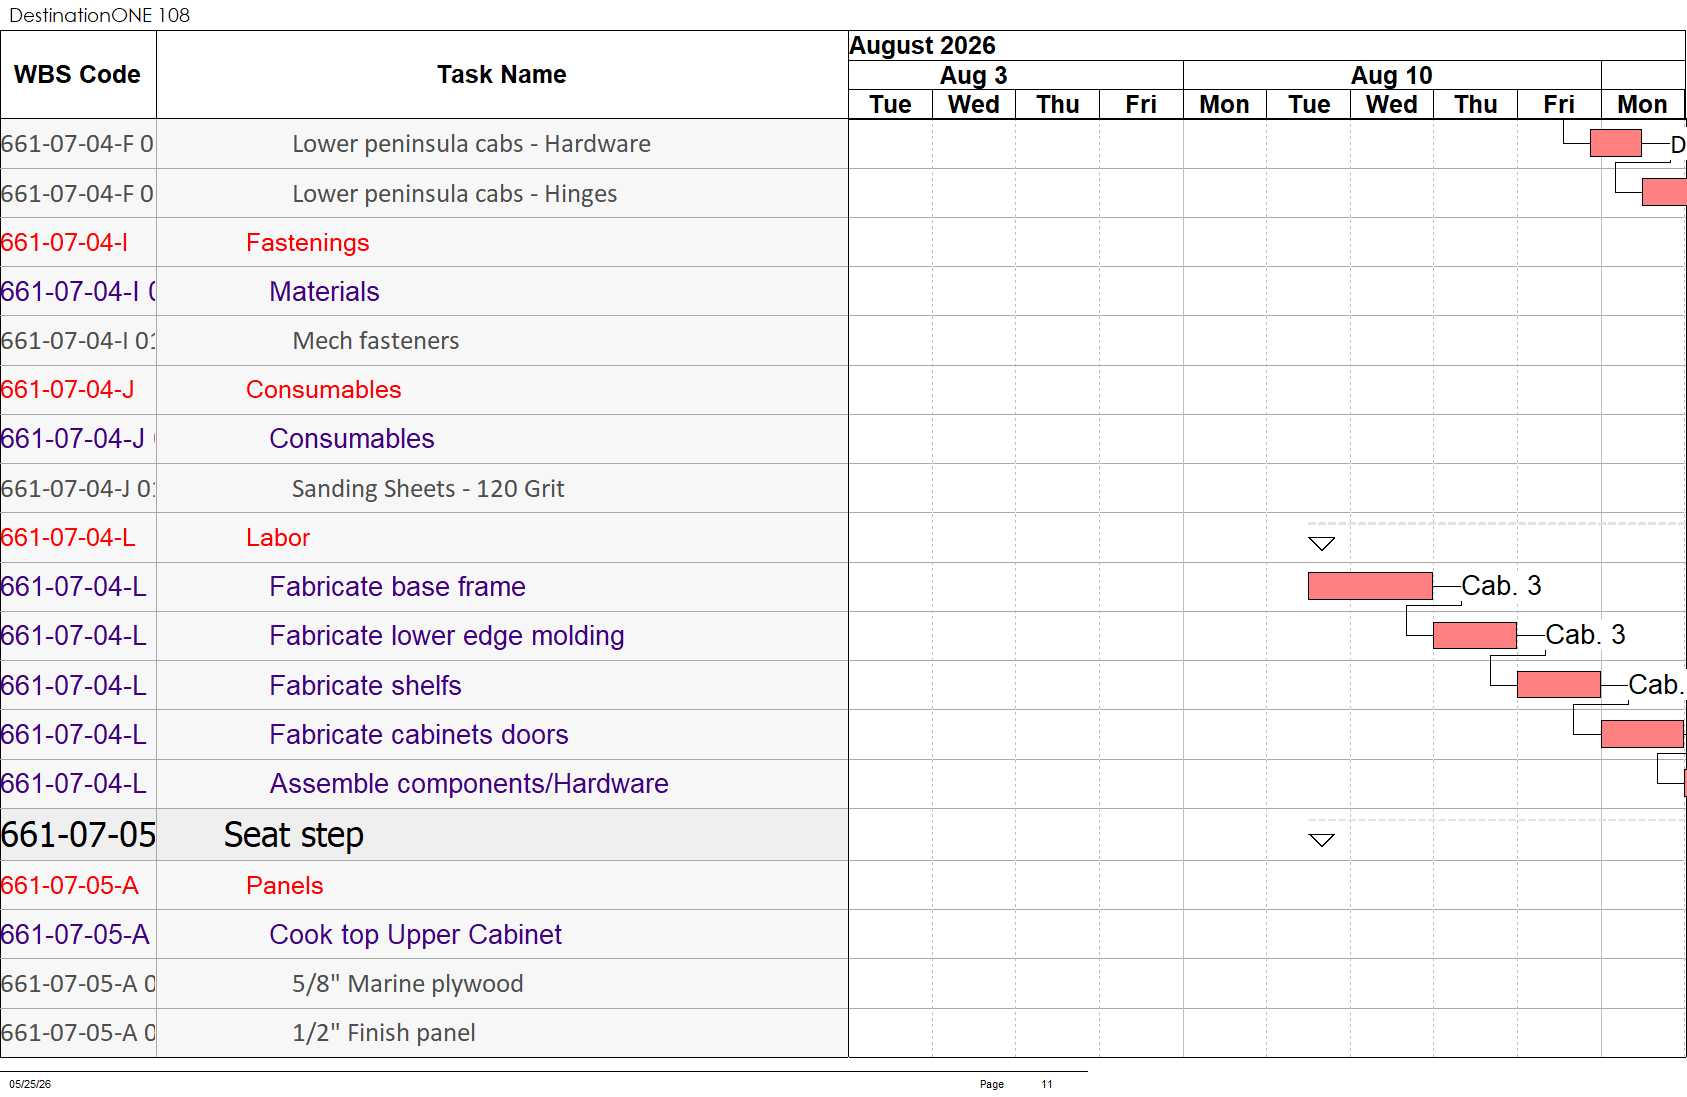Click the Cab. 3 label beside edge molding bar

pyautogui.click(x=1585, y=635)
